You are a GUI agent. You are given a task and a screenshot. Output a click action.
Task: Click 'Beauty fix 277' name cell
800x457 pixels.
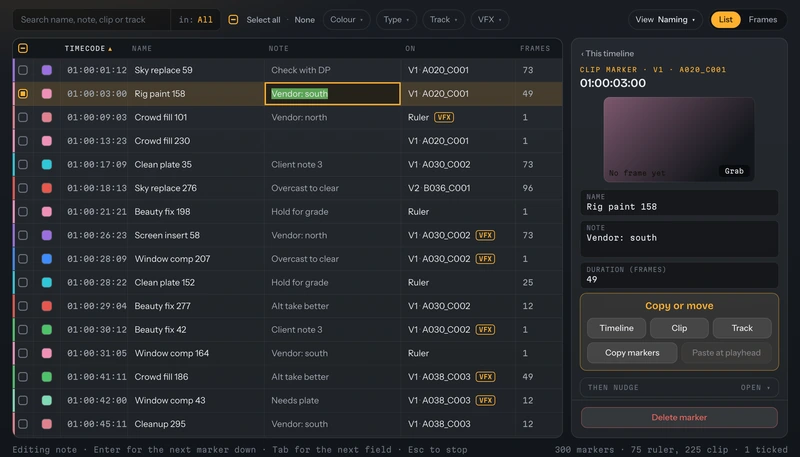162,306
